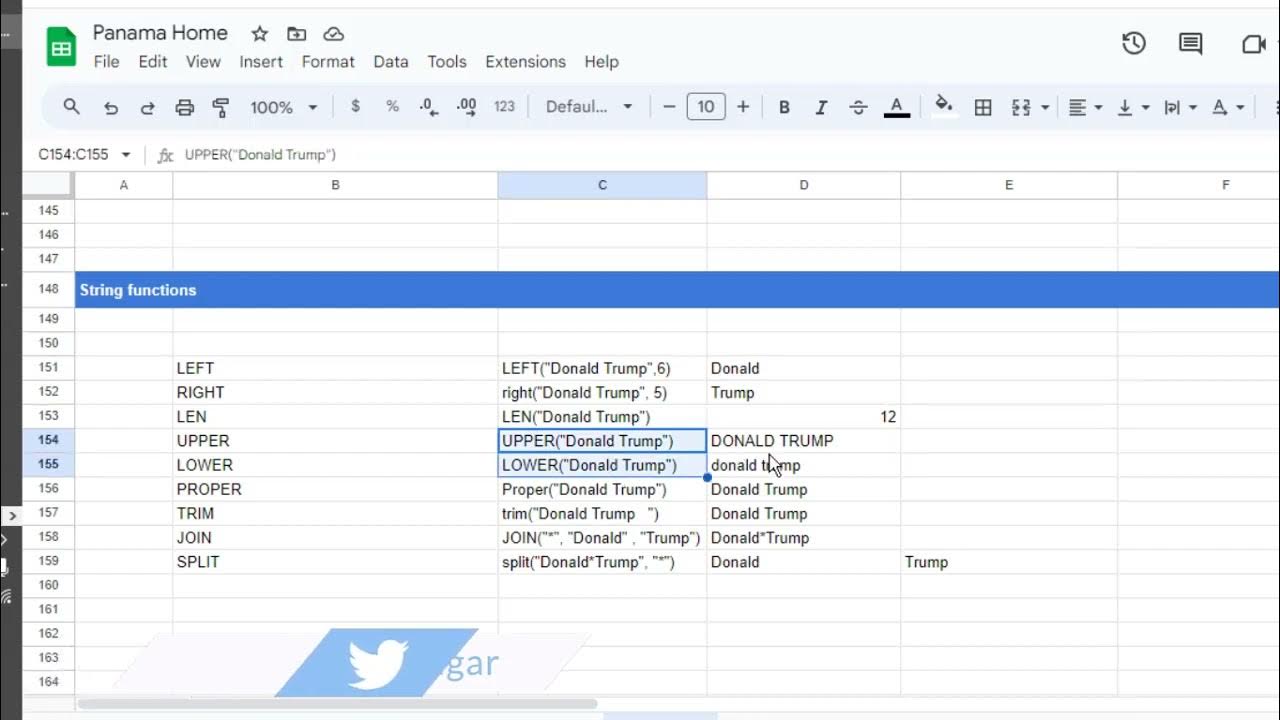Open the Extensions menu

pyautogui.click(x=525, y=62)
